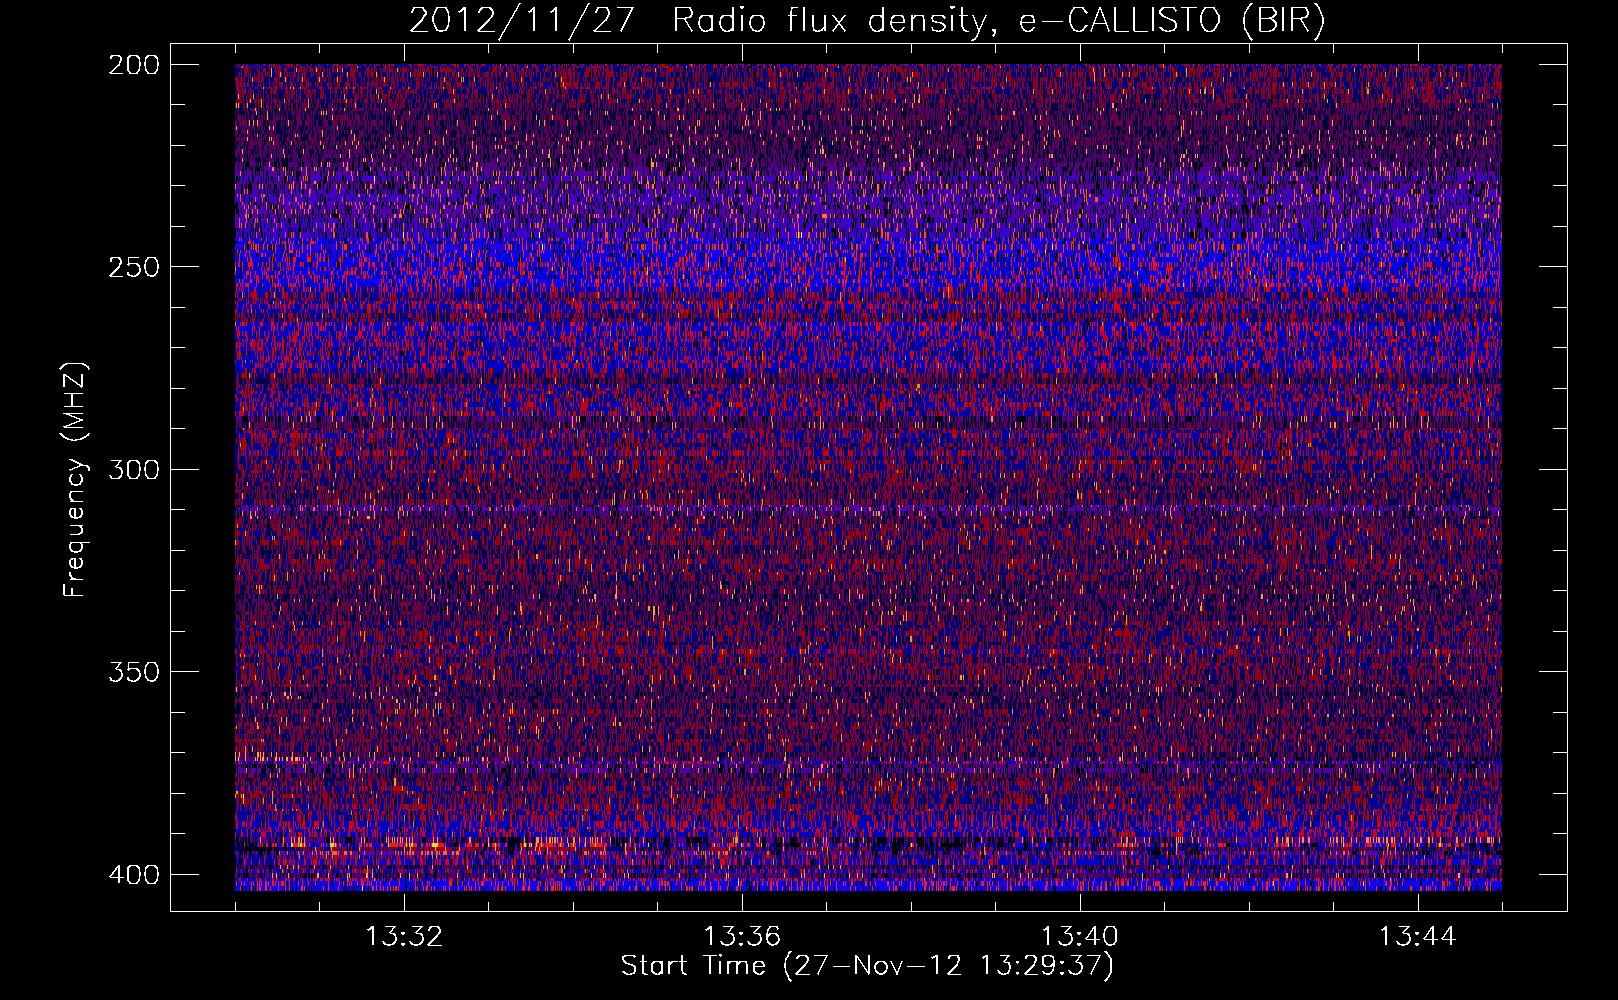The width and height of the screenshot is (1618, 1000).
Task: Click the 'Frequency (MHZ)' y-axis label
Action: coord(76,479)
